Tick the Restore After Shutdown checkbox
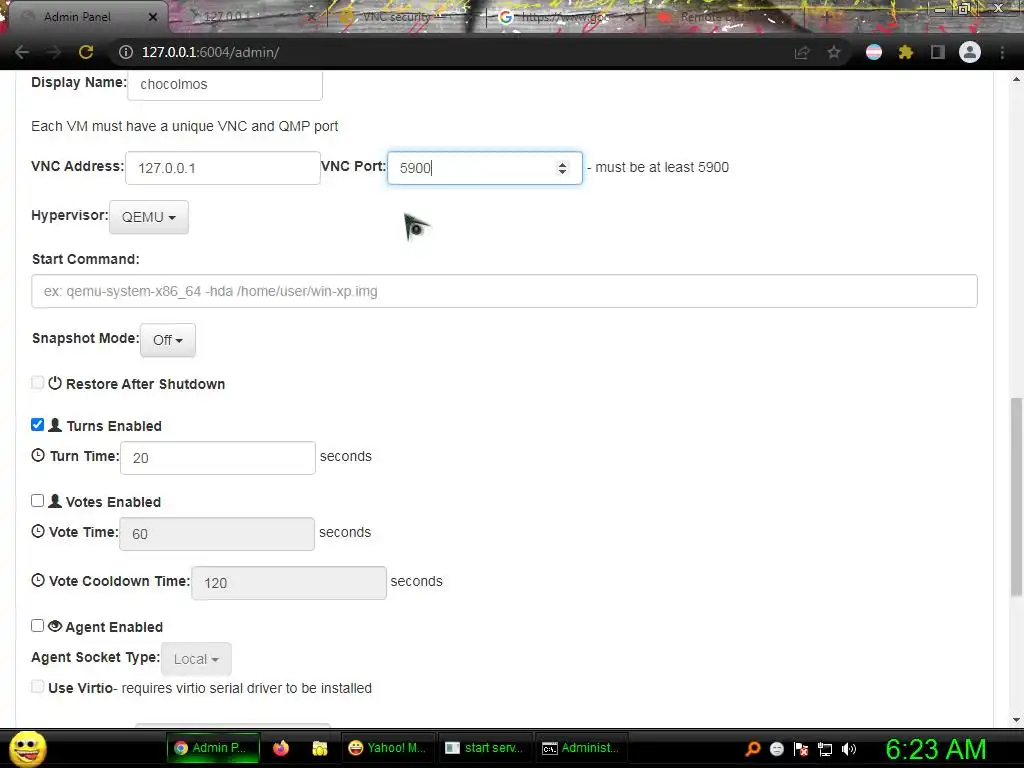Viewport: 1024px width, 768px height. (37, 383)
